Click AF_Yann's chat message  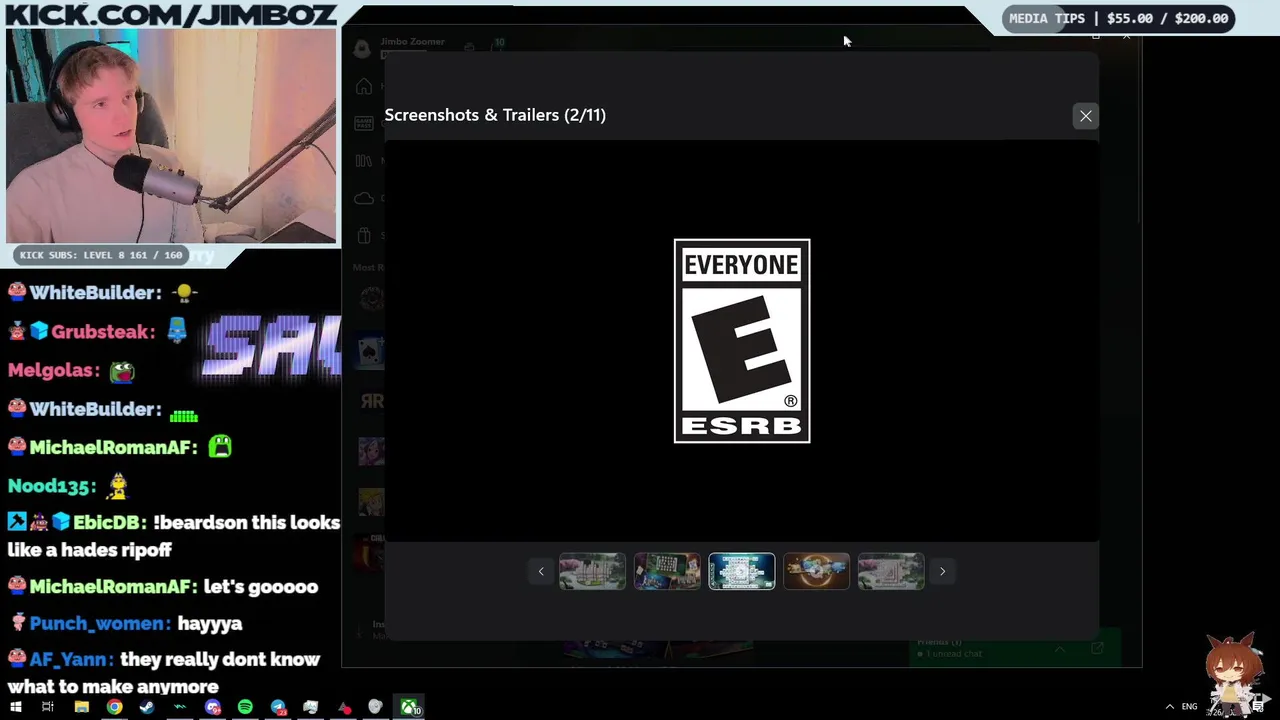tap(164, 673)
